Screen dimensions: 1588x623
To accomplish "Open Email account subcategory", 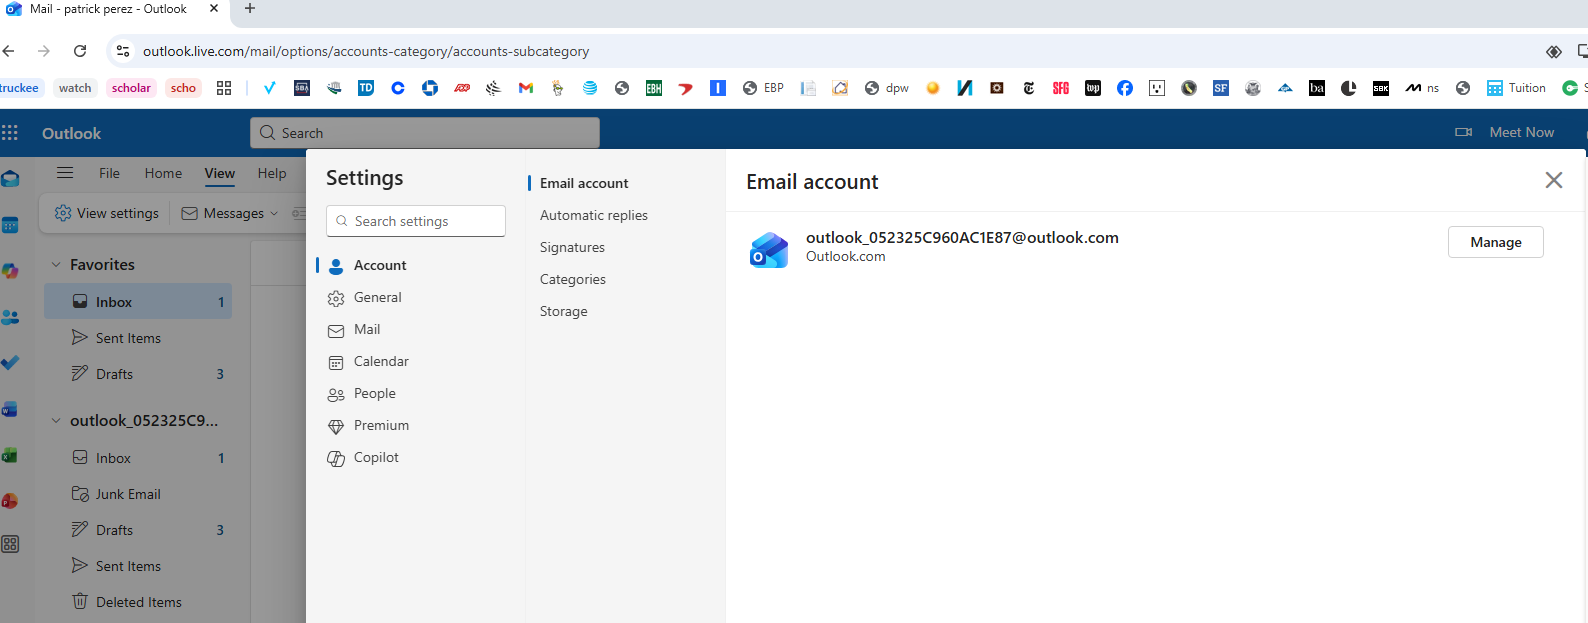I will 584,183.
